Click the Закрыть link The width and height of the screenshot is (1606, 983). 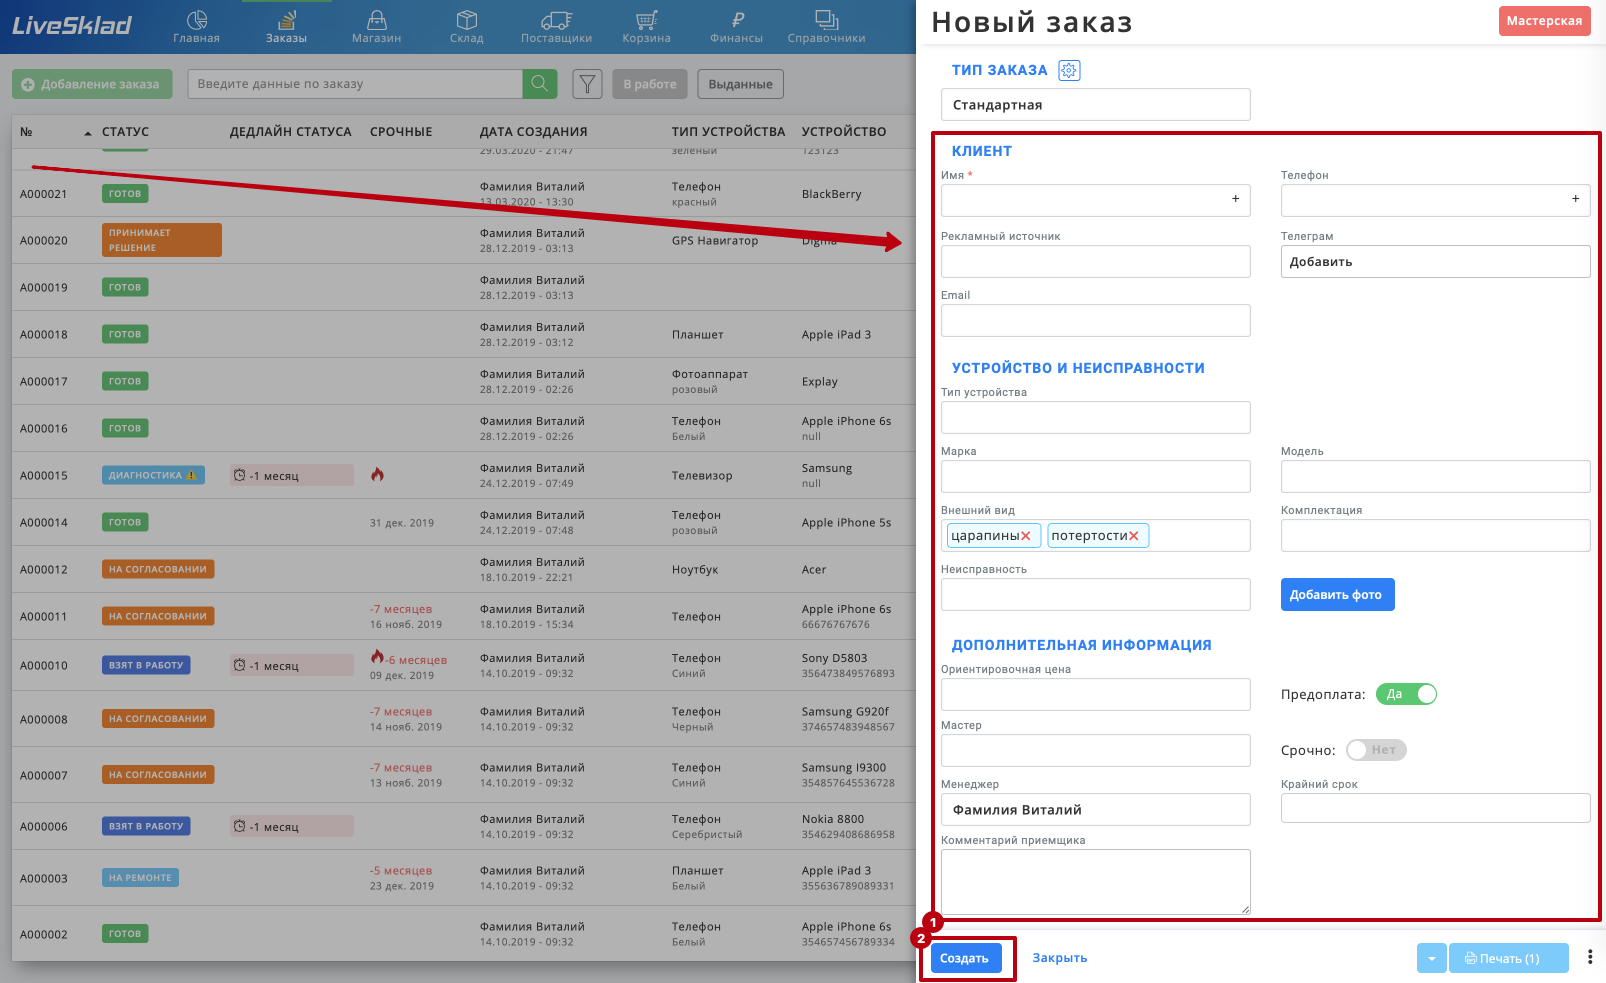coord(1059,958)
